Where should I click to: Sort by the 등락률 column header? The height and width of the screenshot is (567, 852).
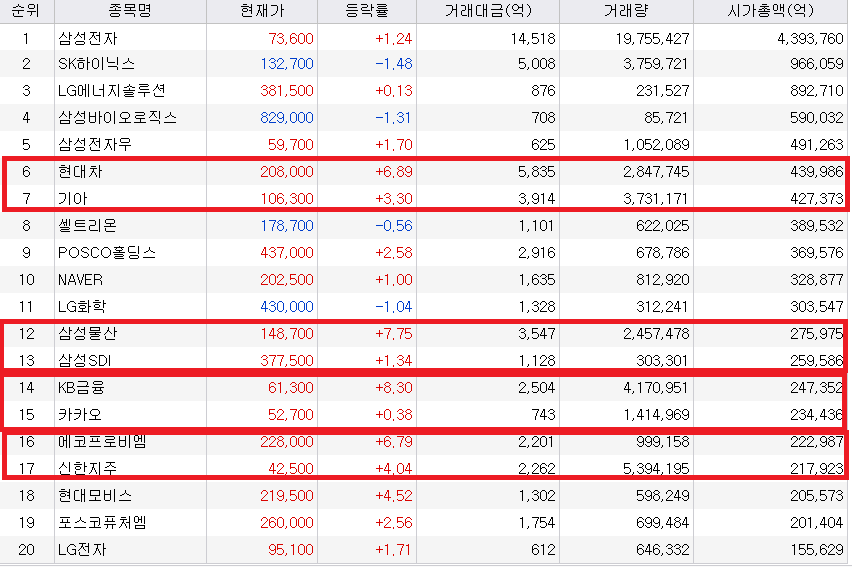click(367, 10)
